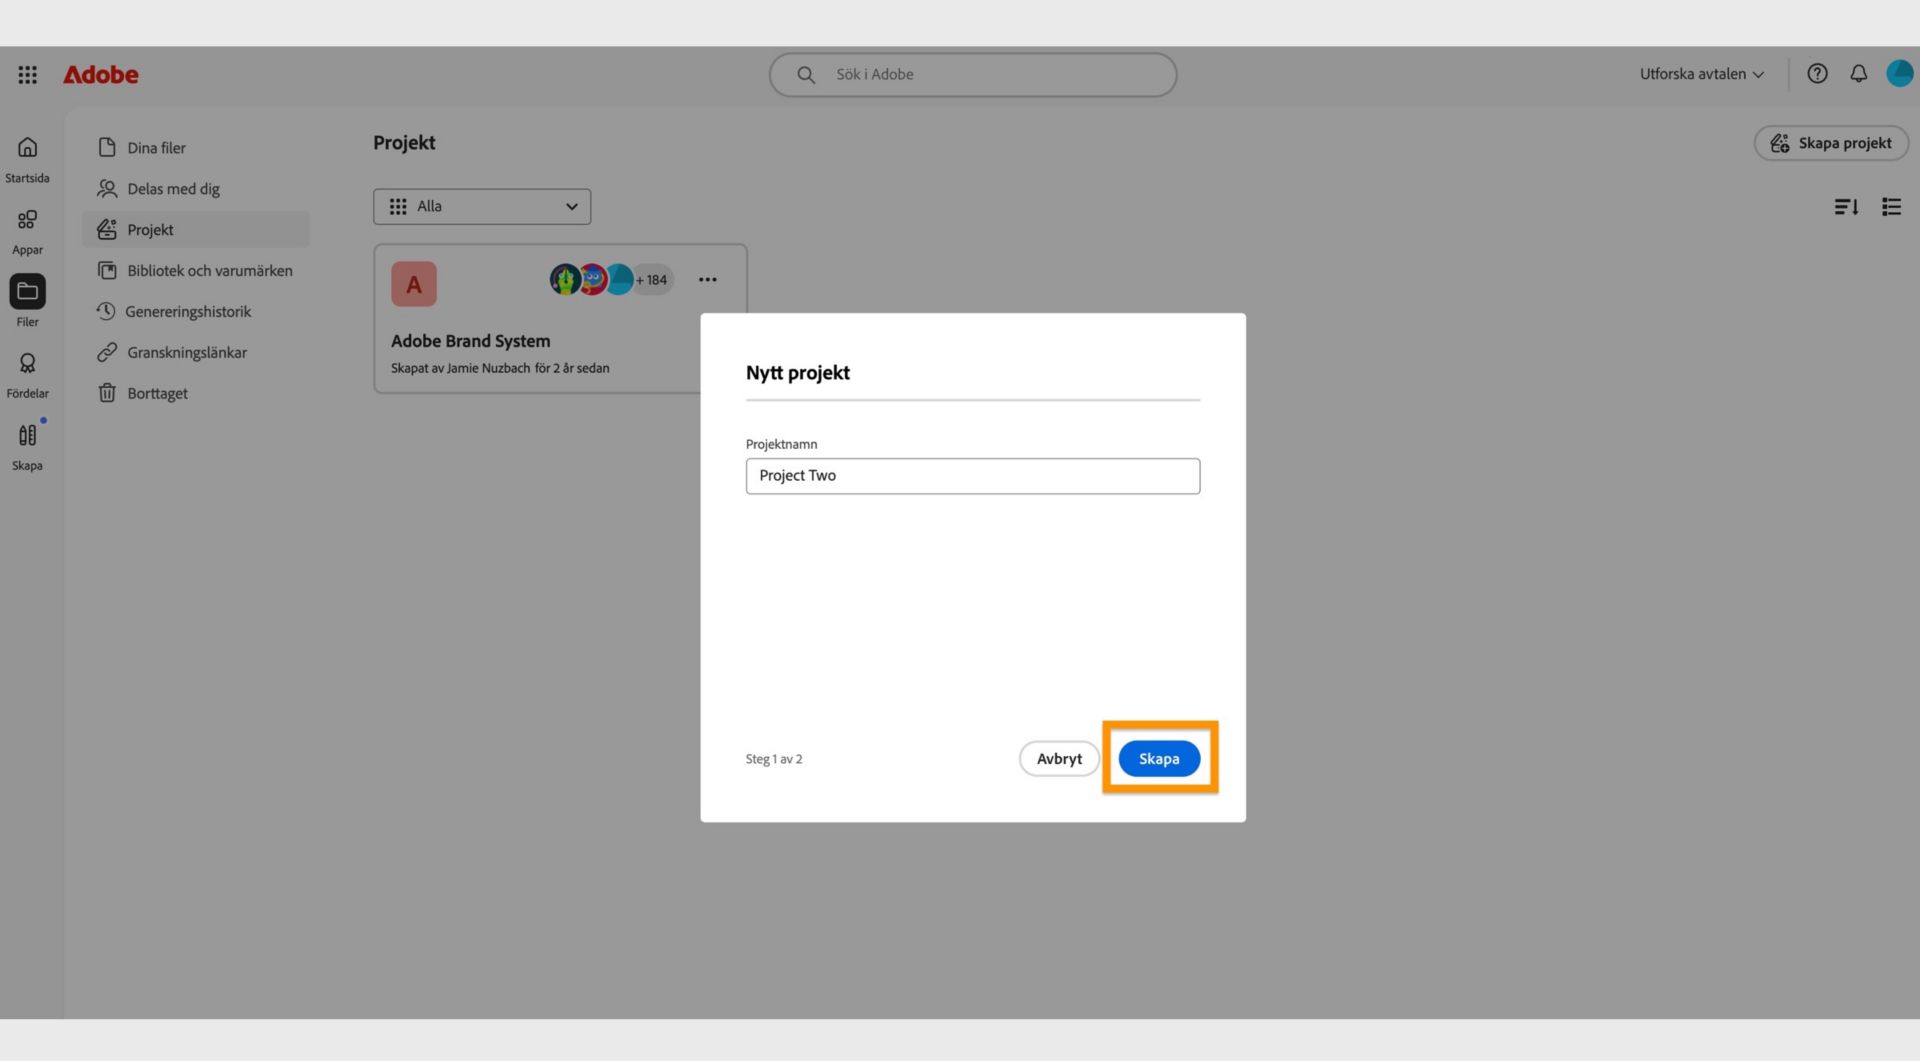This screenshot has width=1920, height=1061.
Task: Click the search magnifier icon
Action: coord(806,75)
